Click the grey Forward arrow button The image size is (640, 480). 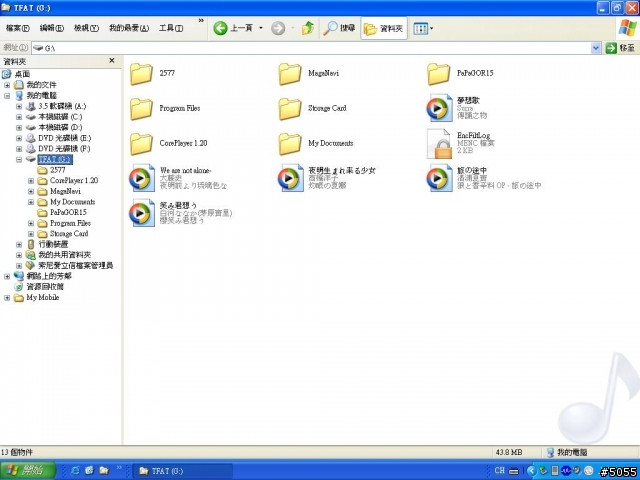click(278, 28)
